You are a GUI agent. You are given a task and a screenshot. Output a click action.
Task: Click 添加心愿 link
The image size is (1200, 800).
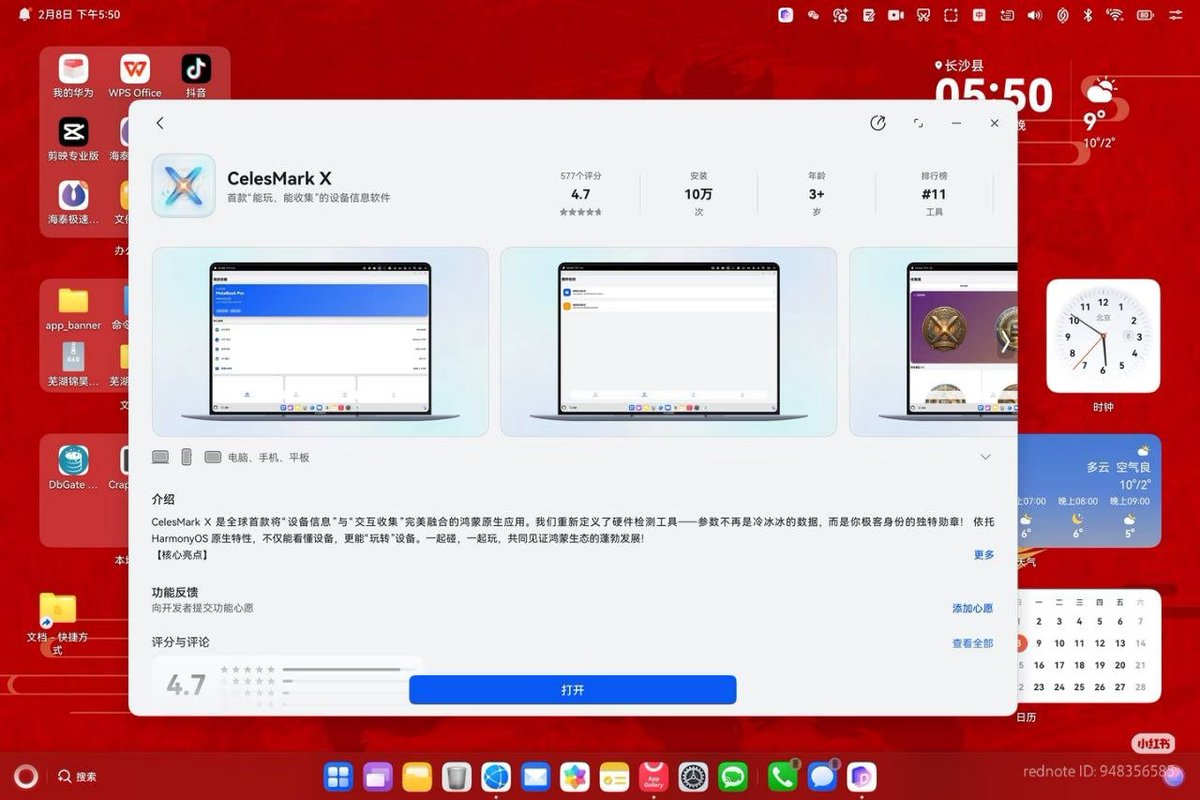(972, 608)
